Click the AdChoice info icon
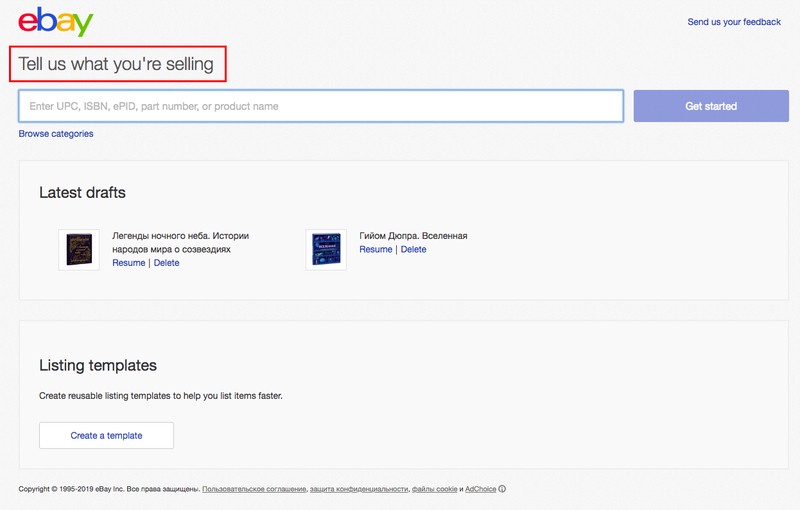Screen dimensions: 800x510 tap(502, 489)
